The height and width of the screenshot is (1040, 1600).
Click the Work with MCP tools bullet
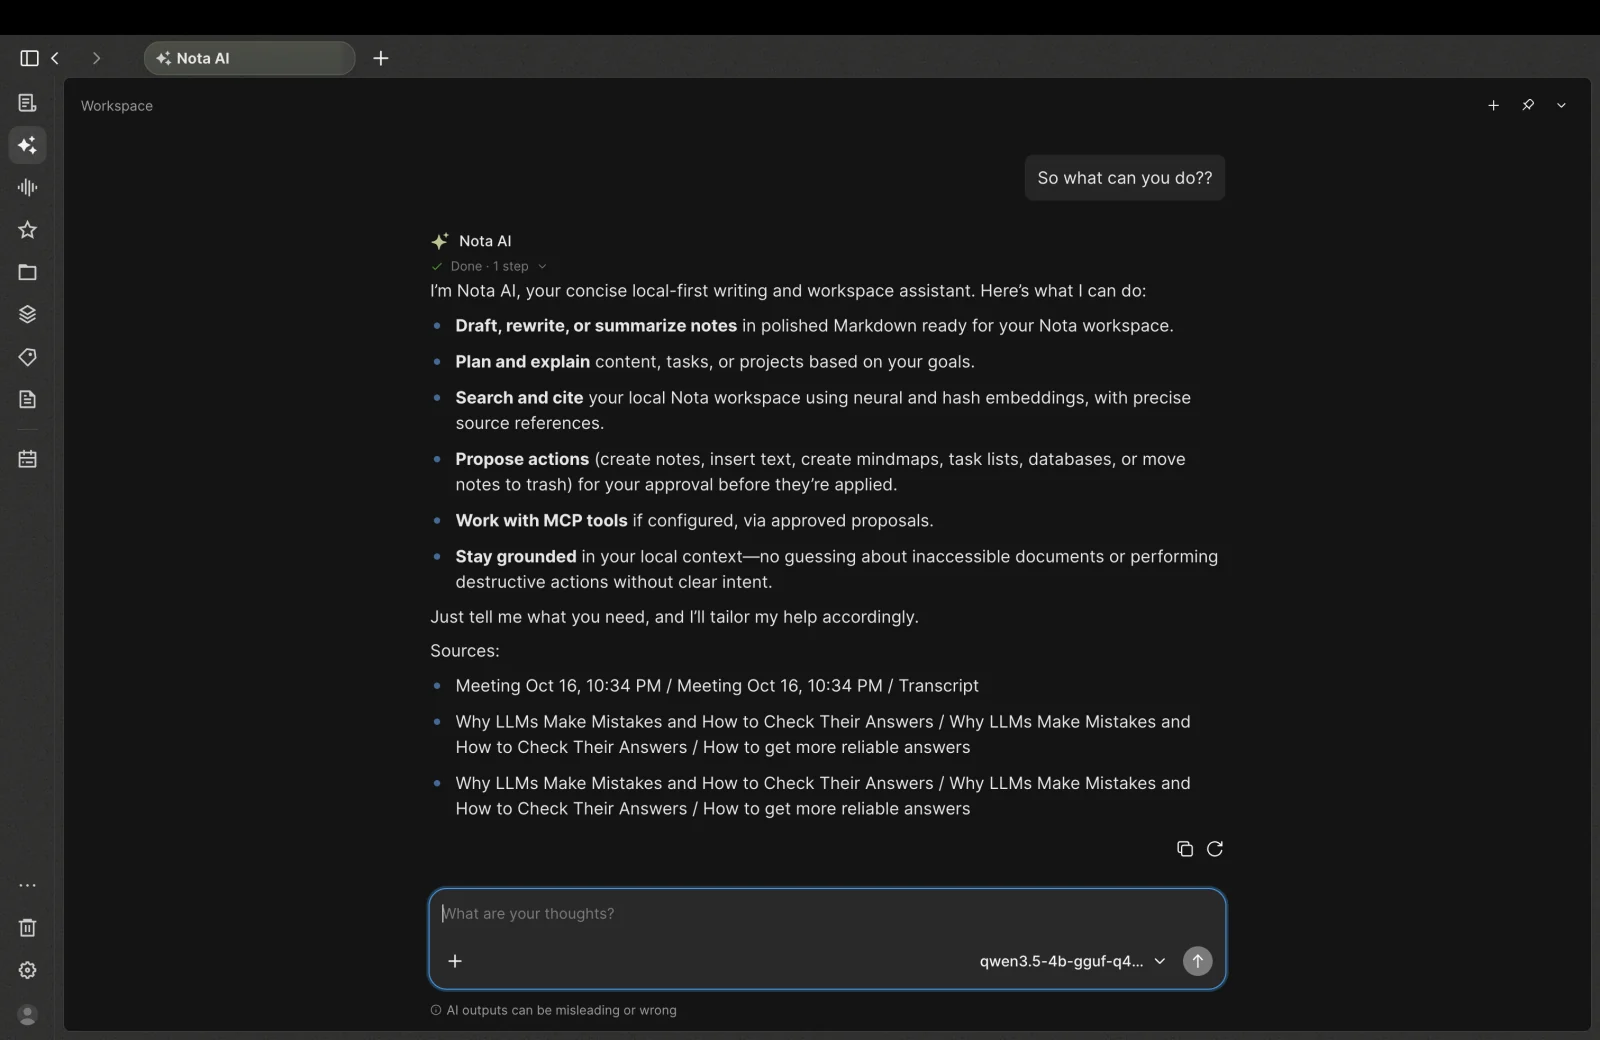694,521
